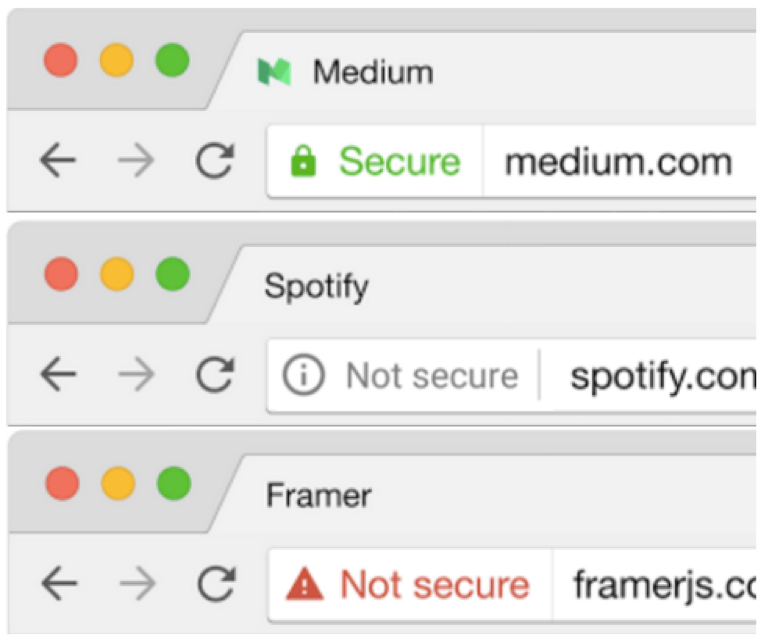Minimize the Spotify window with yellow button
Viewport: 761px width, 642px height.
tap(116, 273)
